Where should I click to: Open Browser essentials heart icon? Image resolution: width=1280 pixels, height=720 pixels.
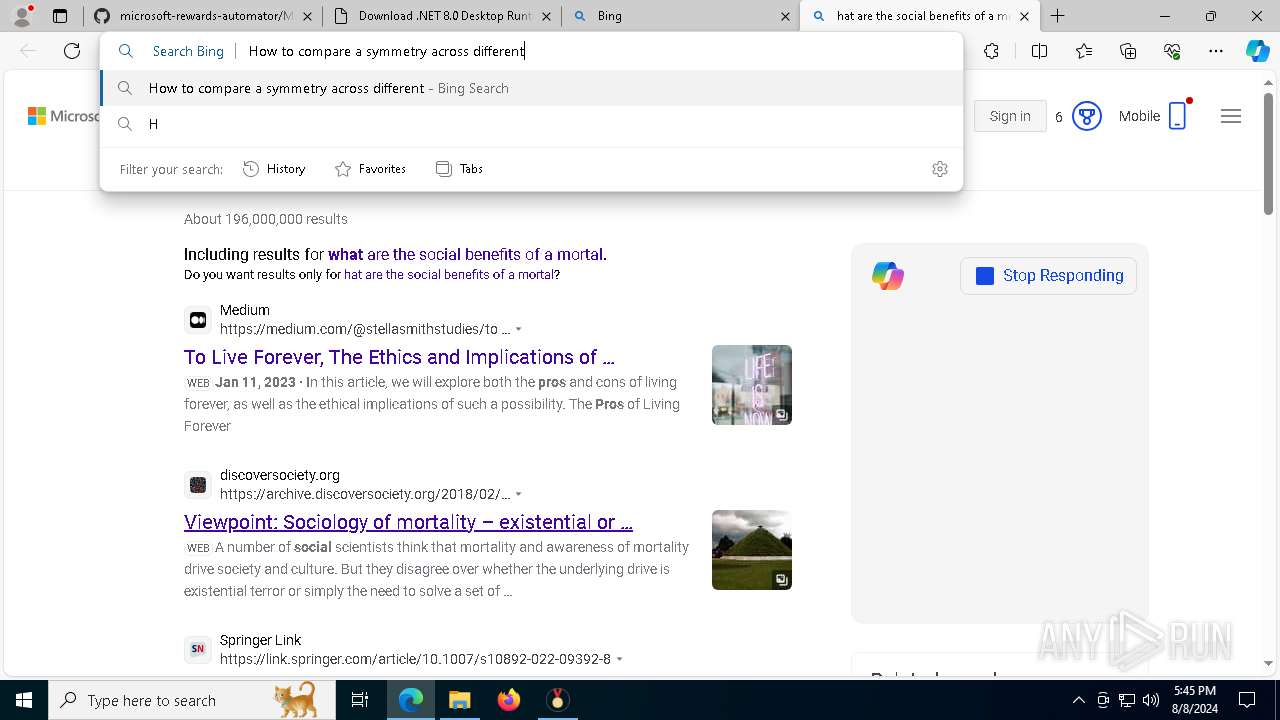pos(1172,51)
